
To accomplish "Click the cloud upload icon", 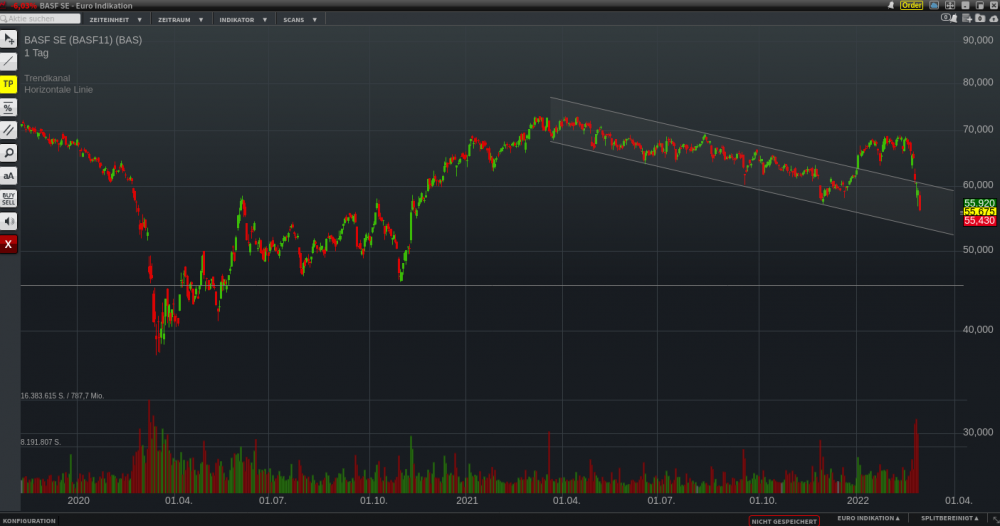I will point(994,18).
